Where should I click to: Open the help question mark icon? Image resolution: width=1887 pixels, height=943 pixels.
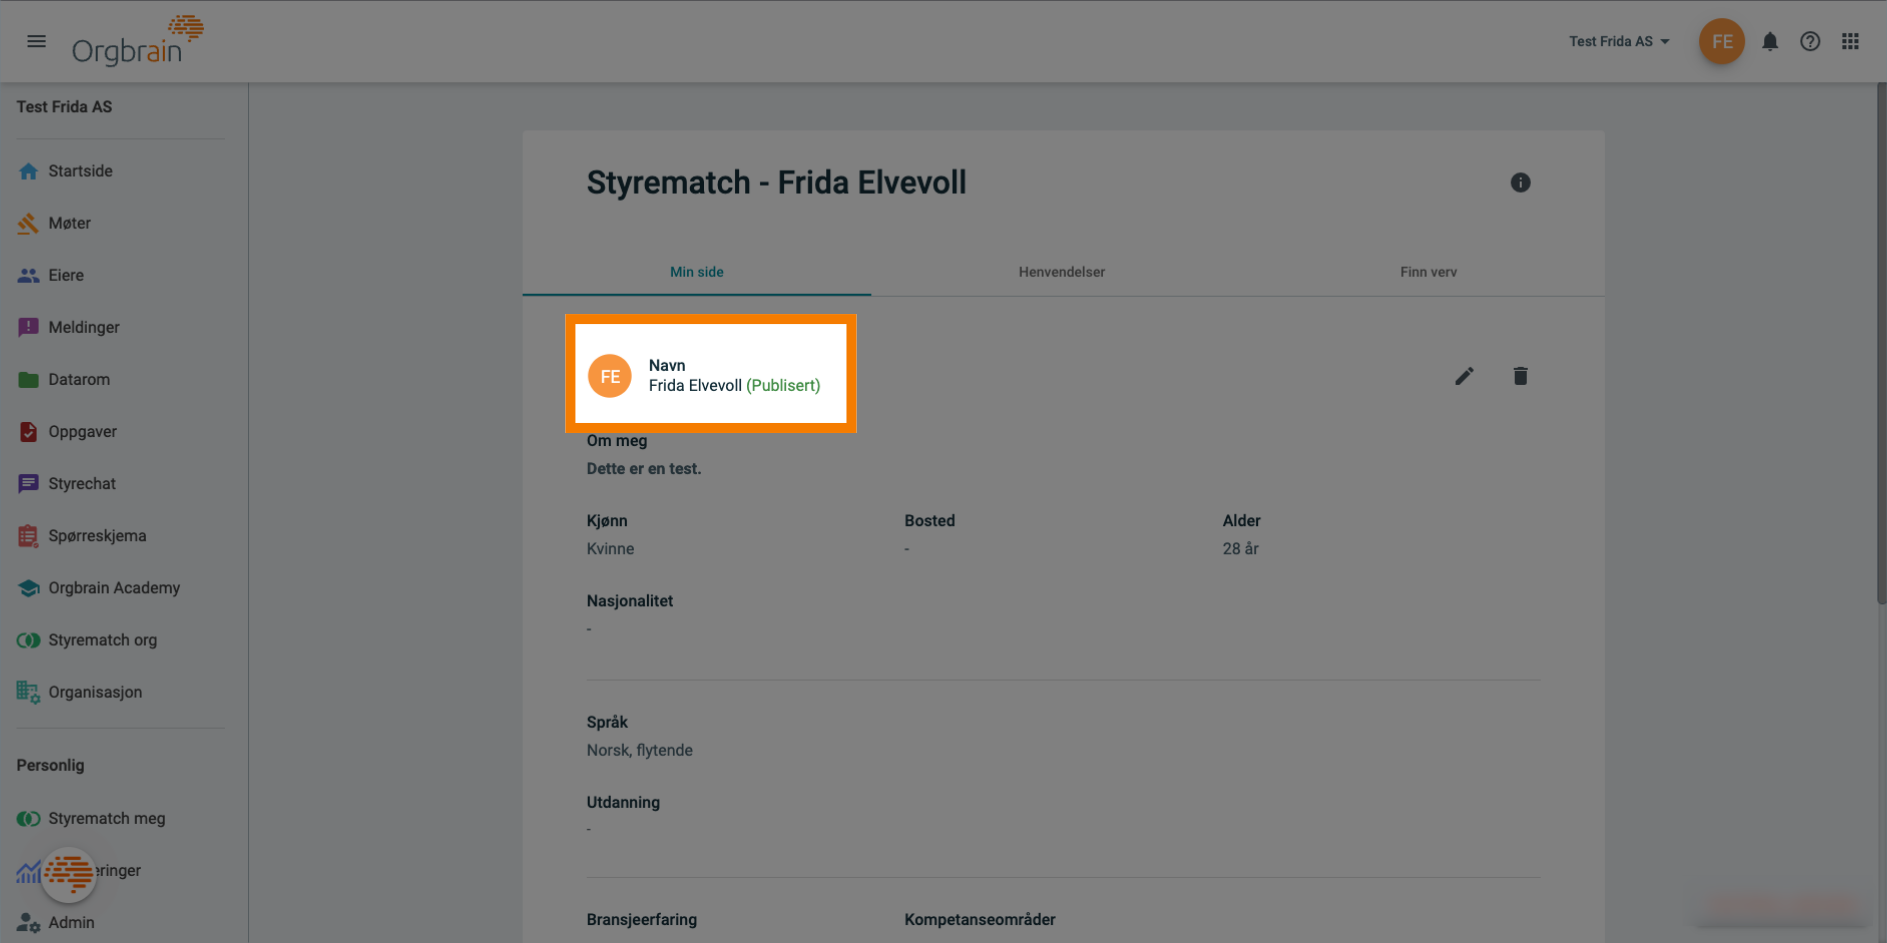[1810, 41]
